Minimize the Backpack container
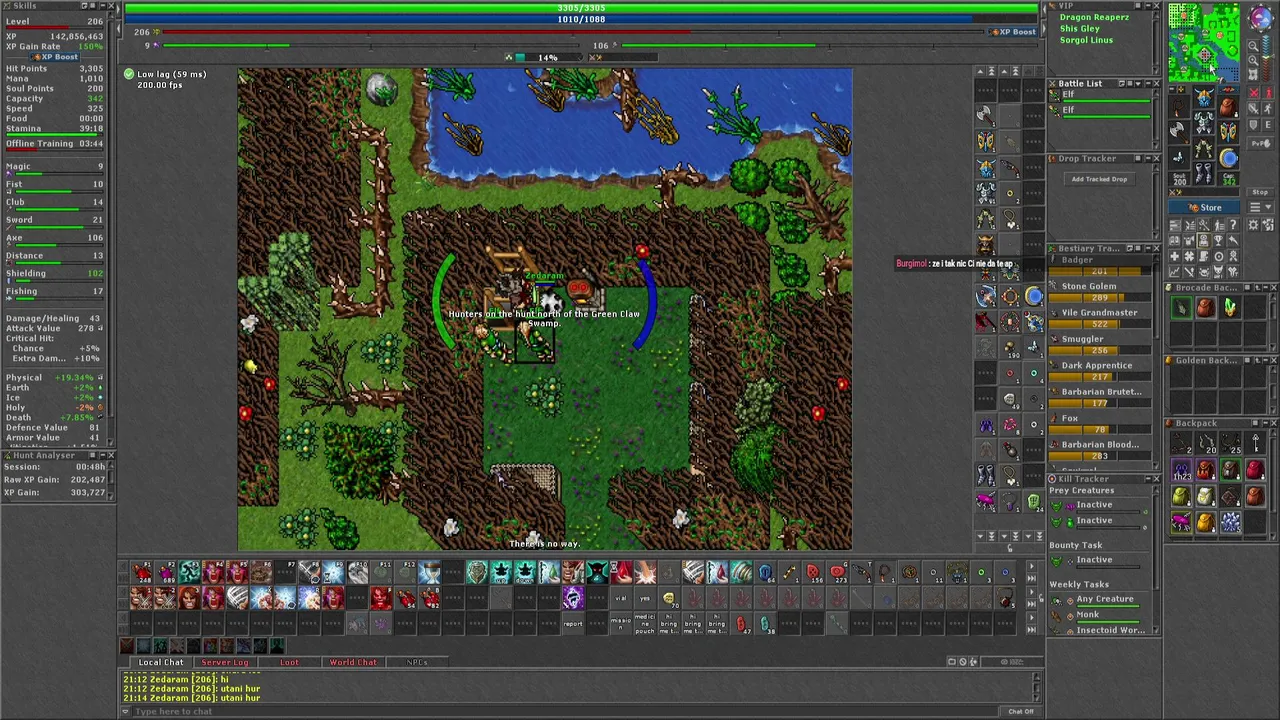Screen dimensions: 1280x720 [x=1266, y=423]
